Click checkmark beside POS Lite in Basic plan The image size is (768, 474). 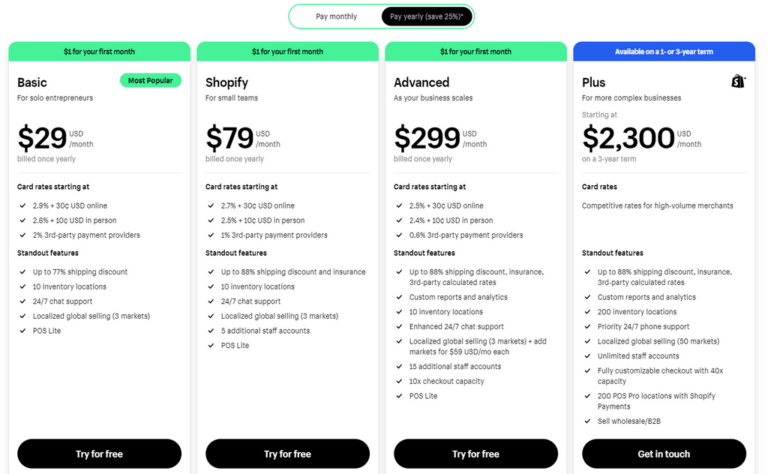point(23,331)
